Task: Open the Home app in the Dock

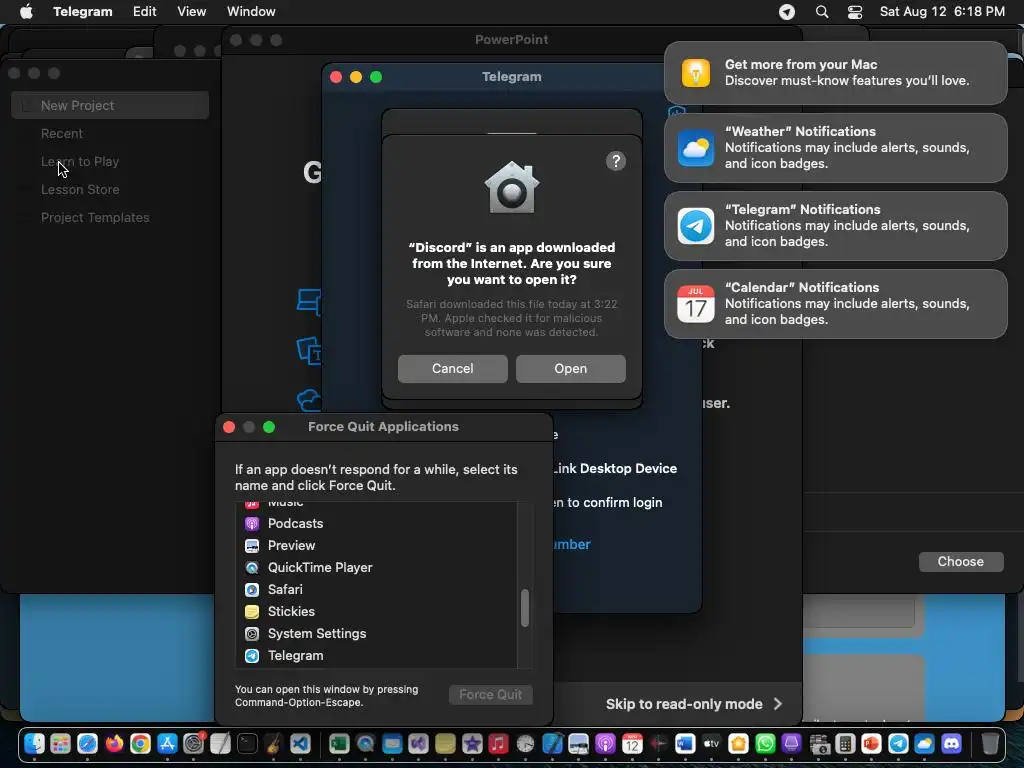Action: pyautogui.click(x=739, y=743)
